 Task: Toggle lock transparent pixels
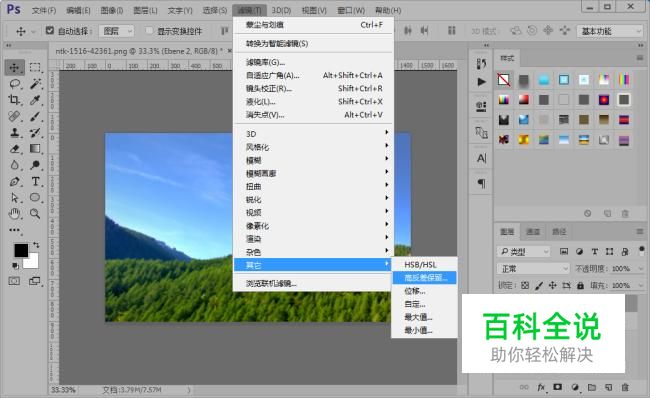[525, 285]
